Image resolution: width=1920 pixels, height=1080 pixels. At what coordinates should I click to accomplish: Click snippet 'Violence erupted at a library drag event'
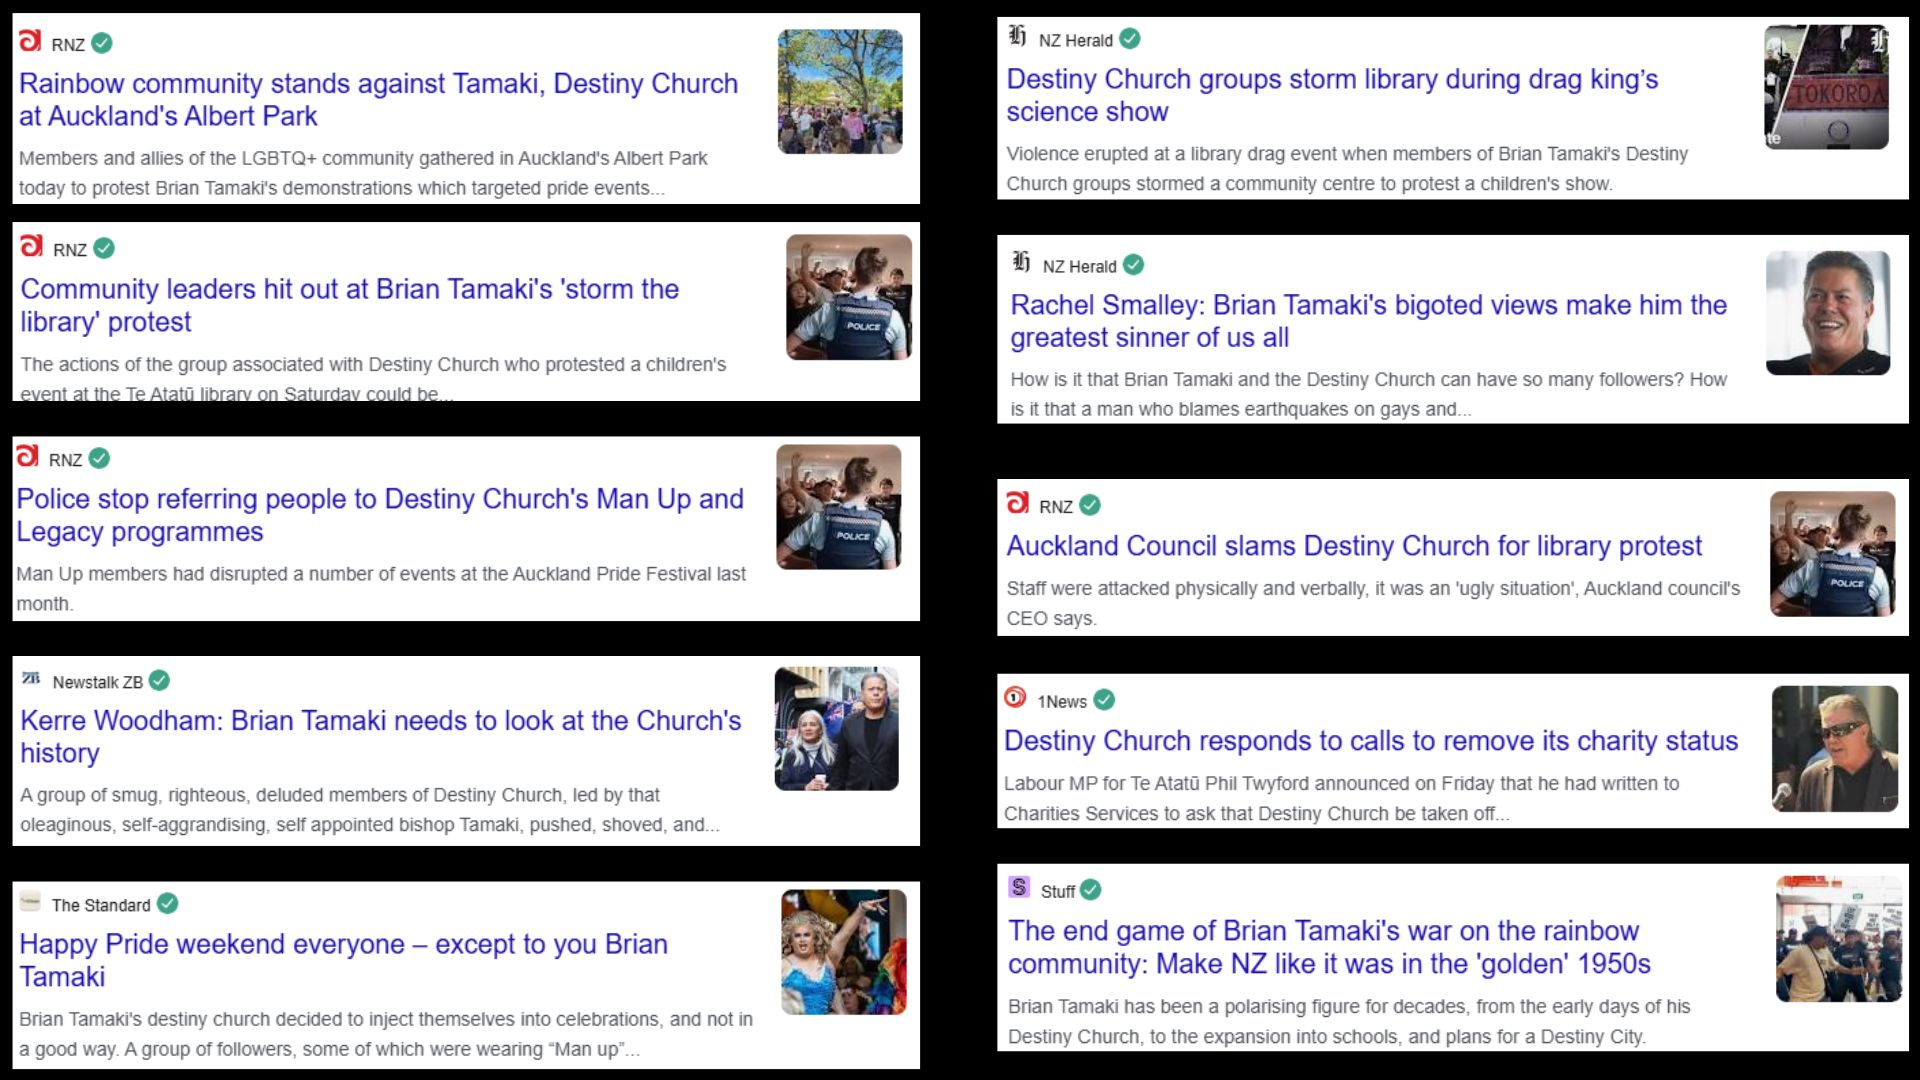1347,168
